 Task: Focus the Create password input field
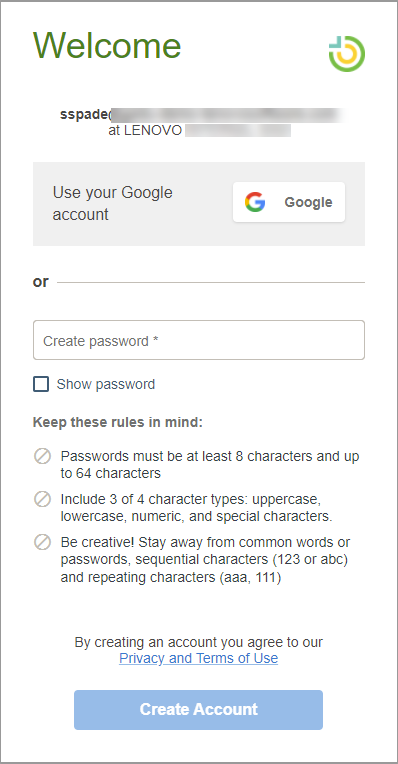point(199,340)
